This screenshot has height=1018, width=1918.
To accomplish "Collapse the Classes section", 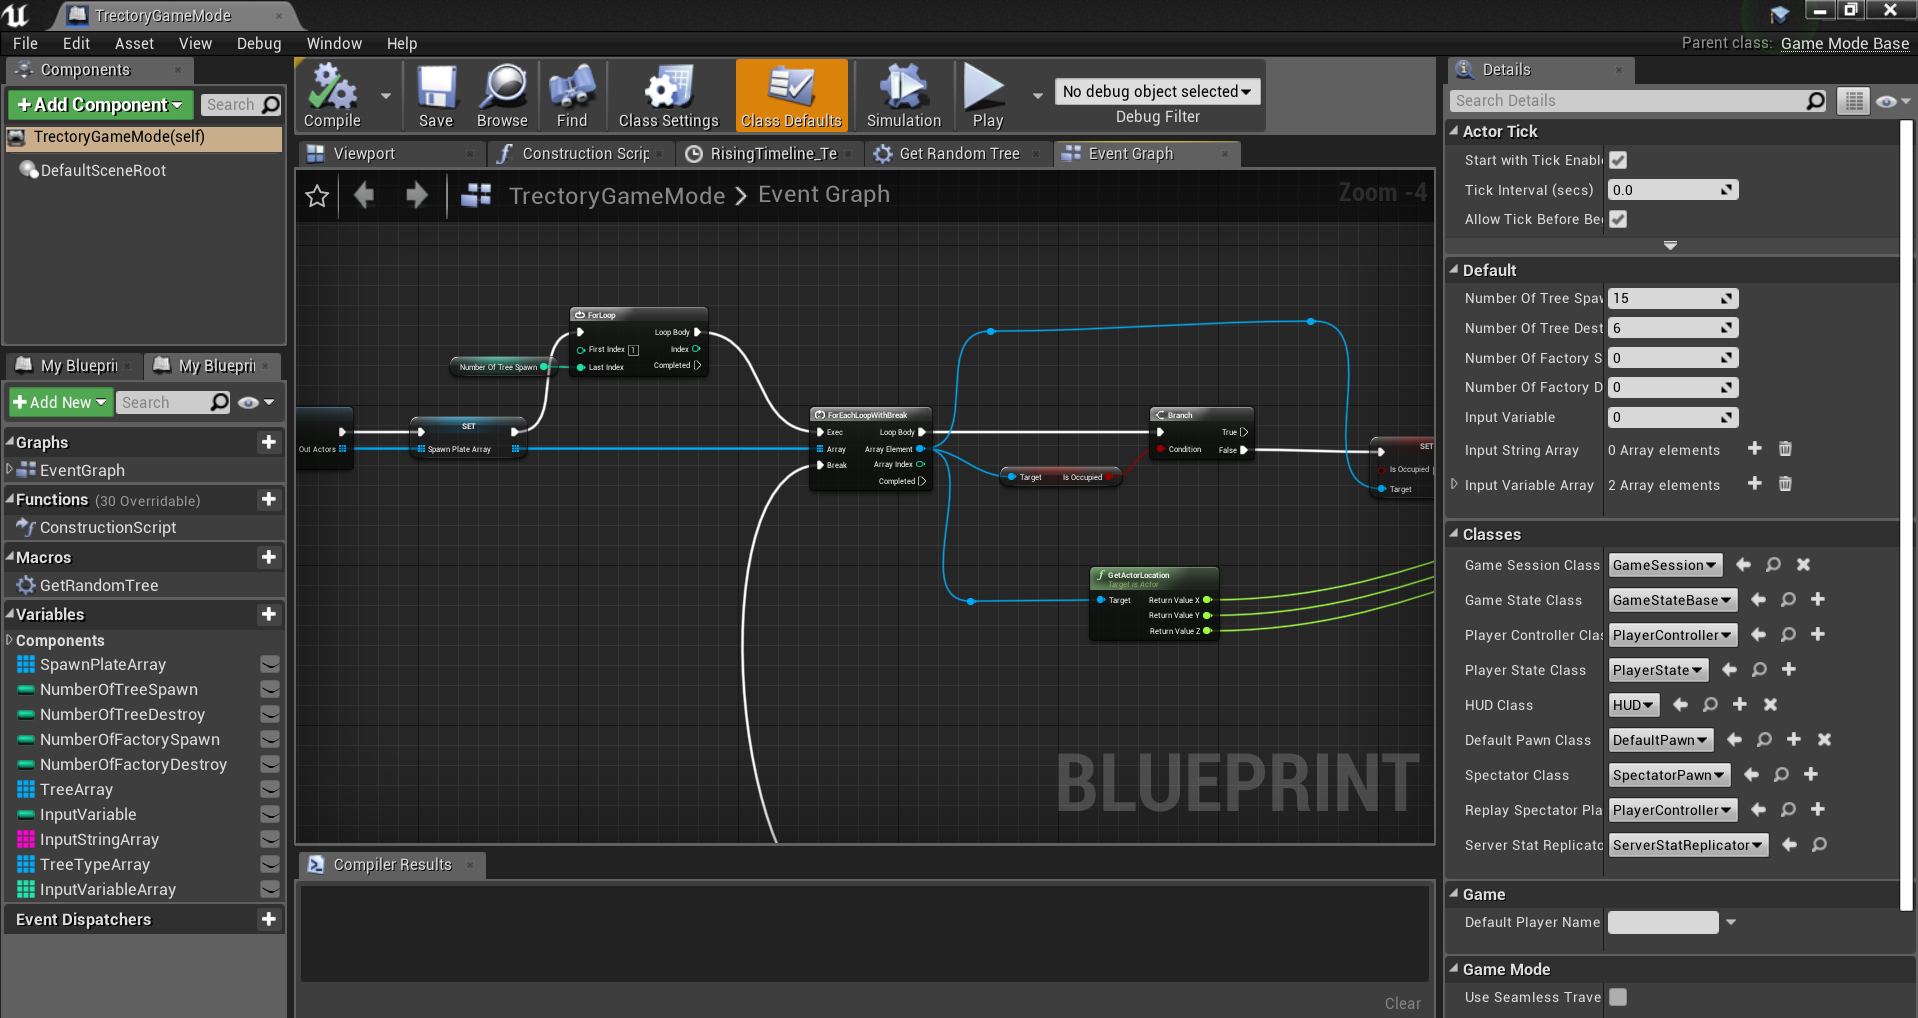I will [1454, 534].
